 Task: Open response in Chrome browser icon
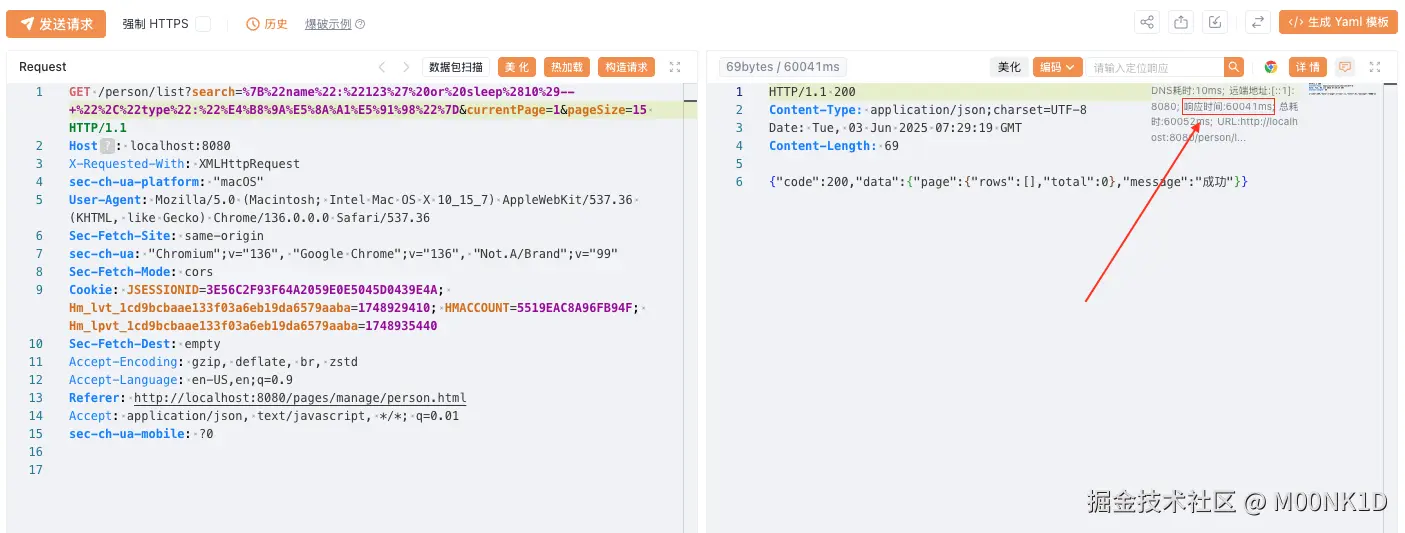[x=1271, y=67]
